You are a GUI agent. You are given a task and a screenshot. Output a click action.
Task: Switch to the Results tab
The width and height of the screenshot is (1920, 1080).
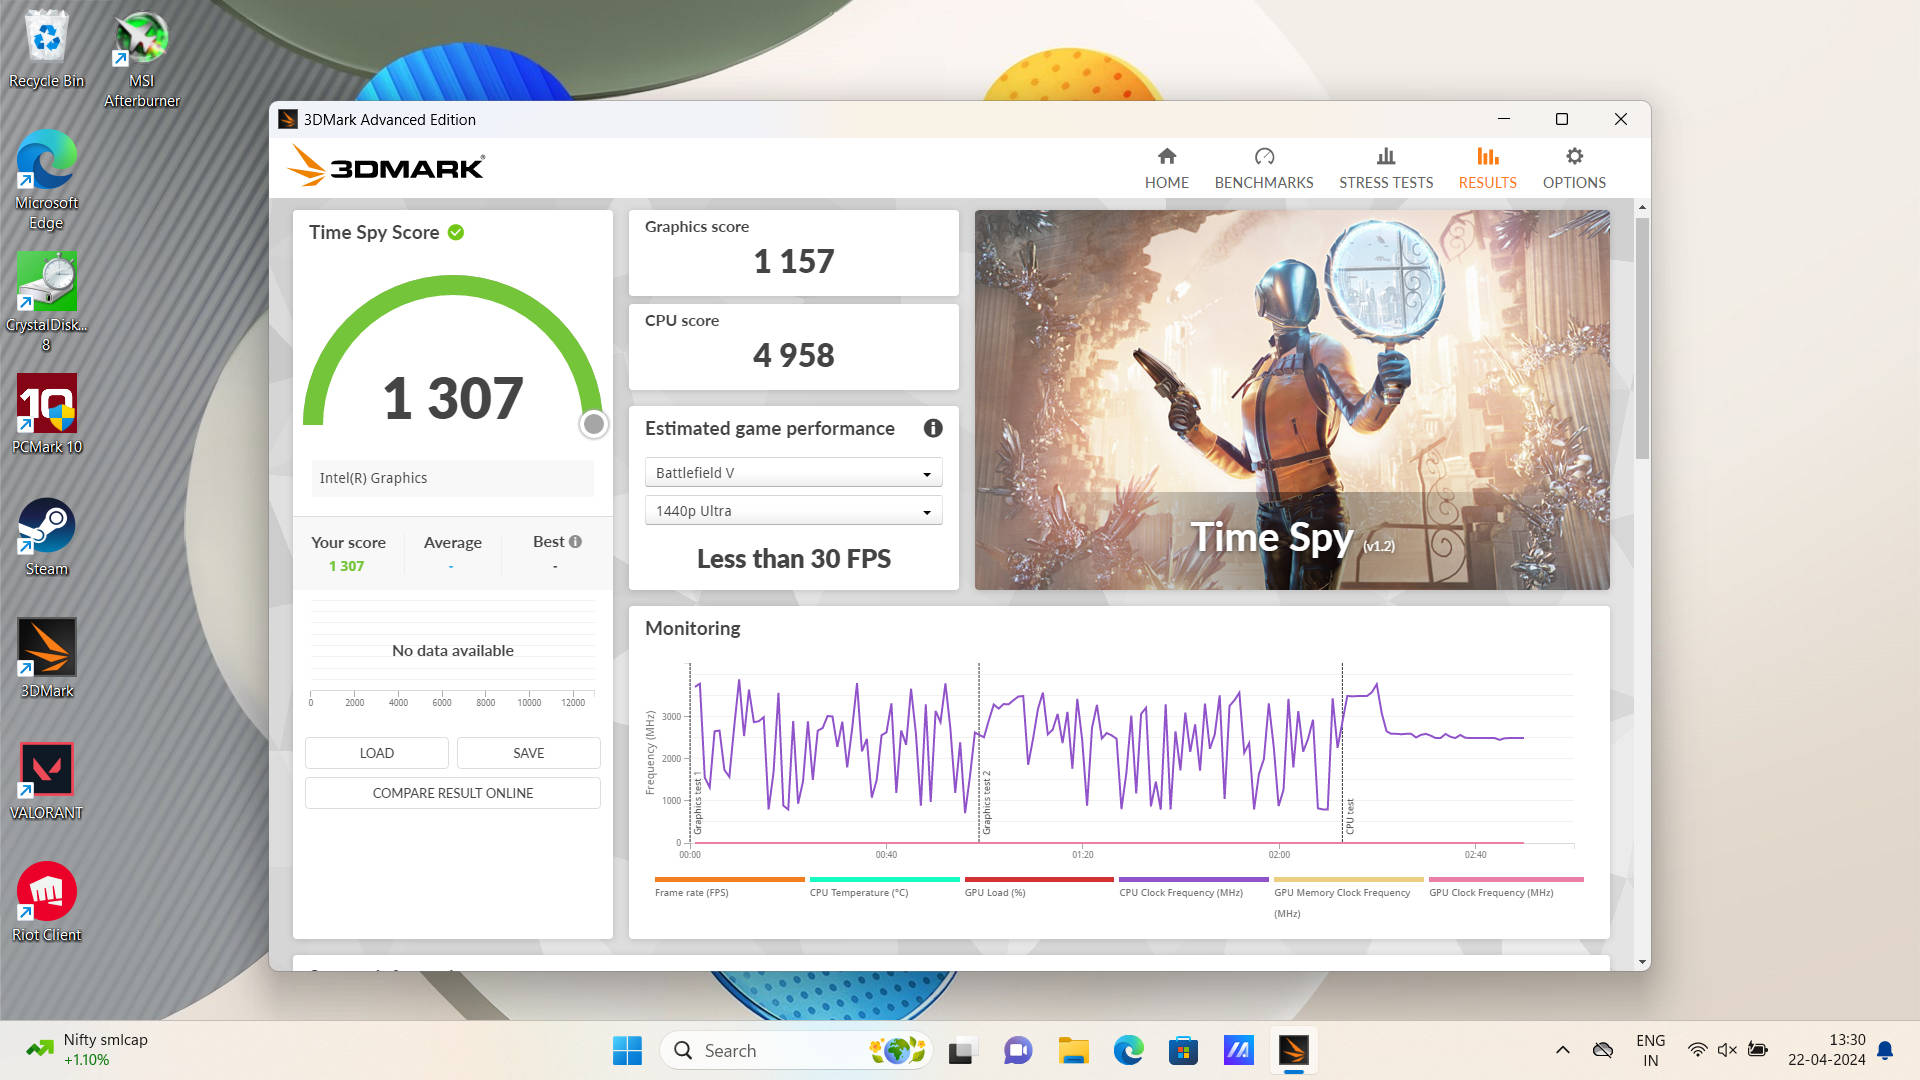(x=1487, y=168)
